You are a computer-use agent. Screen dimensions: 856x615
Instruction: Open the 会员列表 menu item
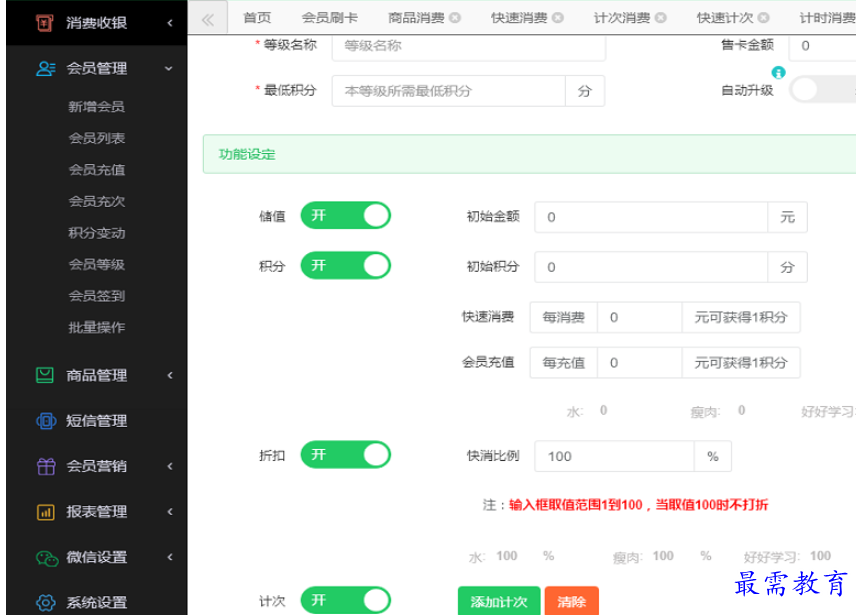pos(97,138)
